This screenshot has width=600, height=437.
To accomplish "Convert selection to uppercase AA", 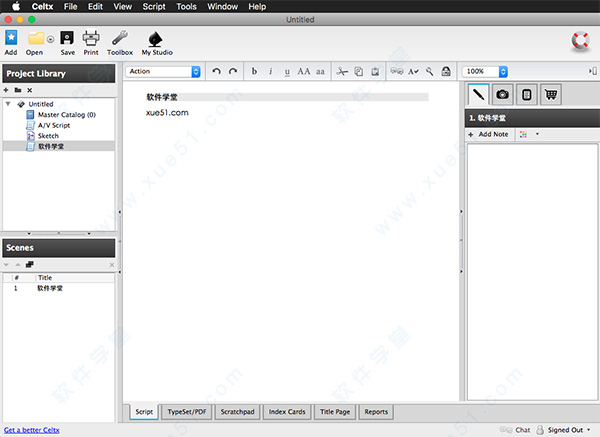I will point(304,72).
